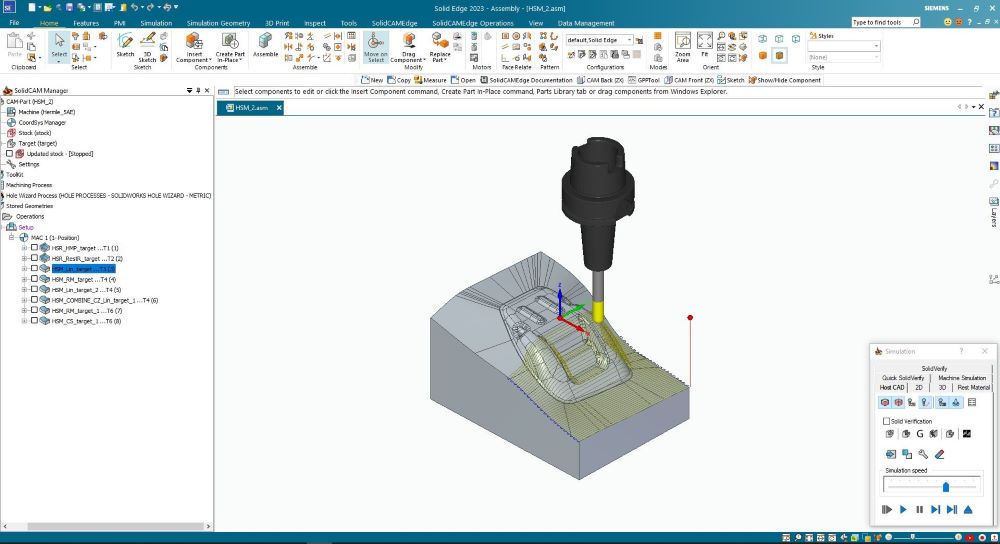The image size is (1000, 544).
Task: Click the wrench settings icon in Simulation
Action: pyautogui.click(x=923, y=454)
